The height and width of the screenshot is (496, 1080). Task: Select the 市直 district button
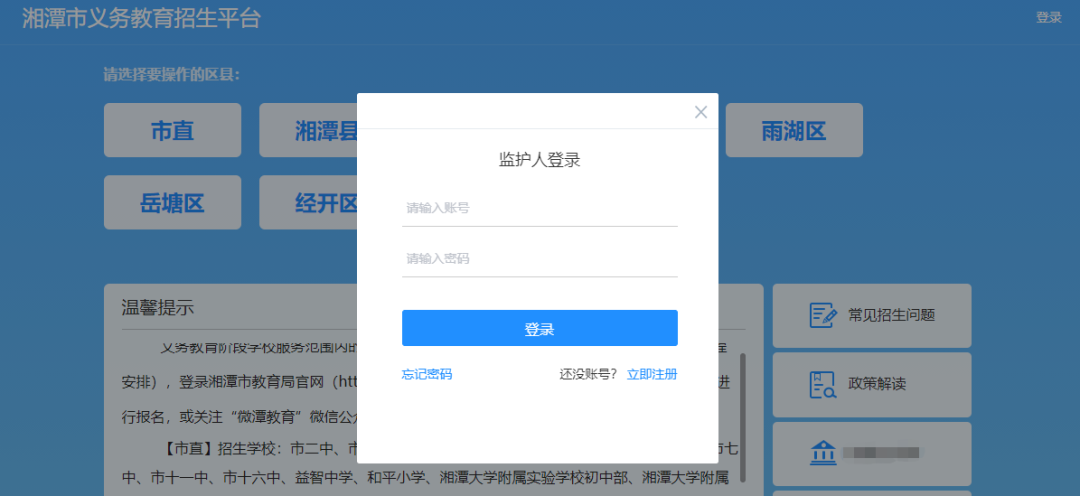pyautogui.click(x=173, y=130)
